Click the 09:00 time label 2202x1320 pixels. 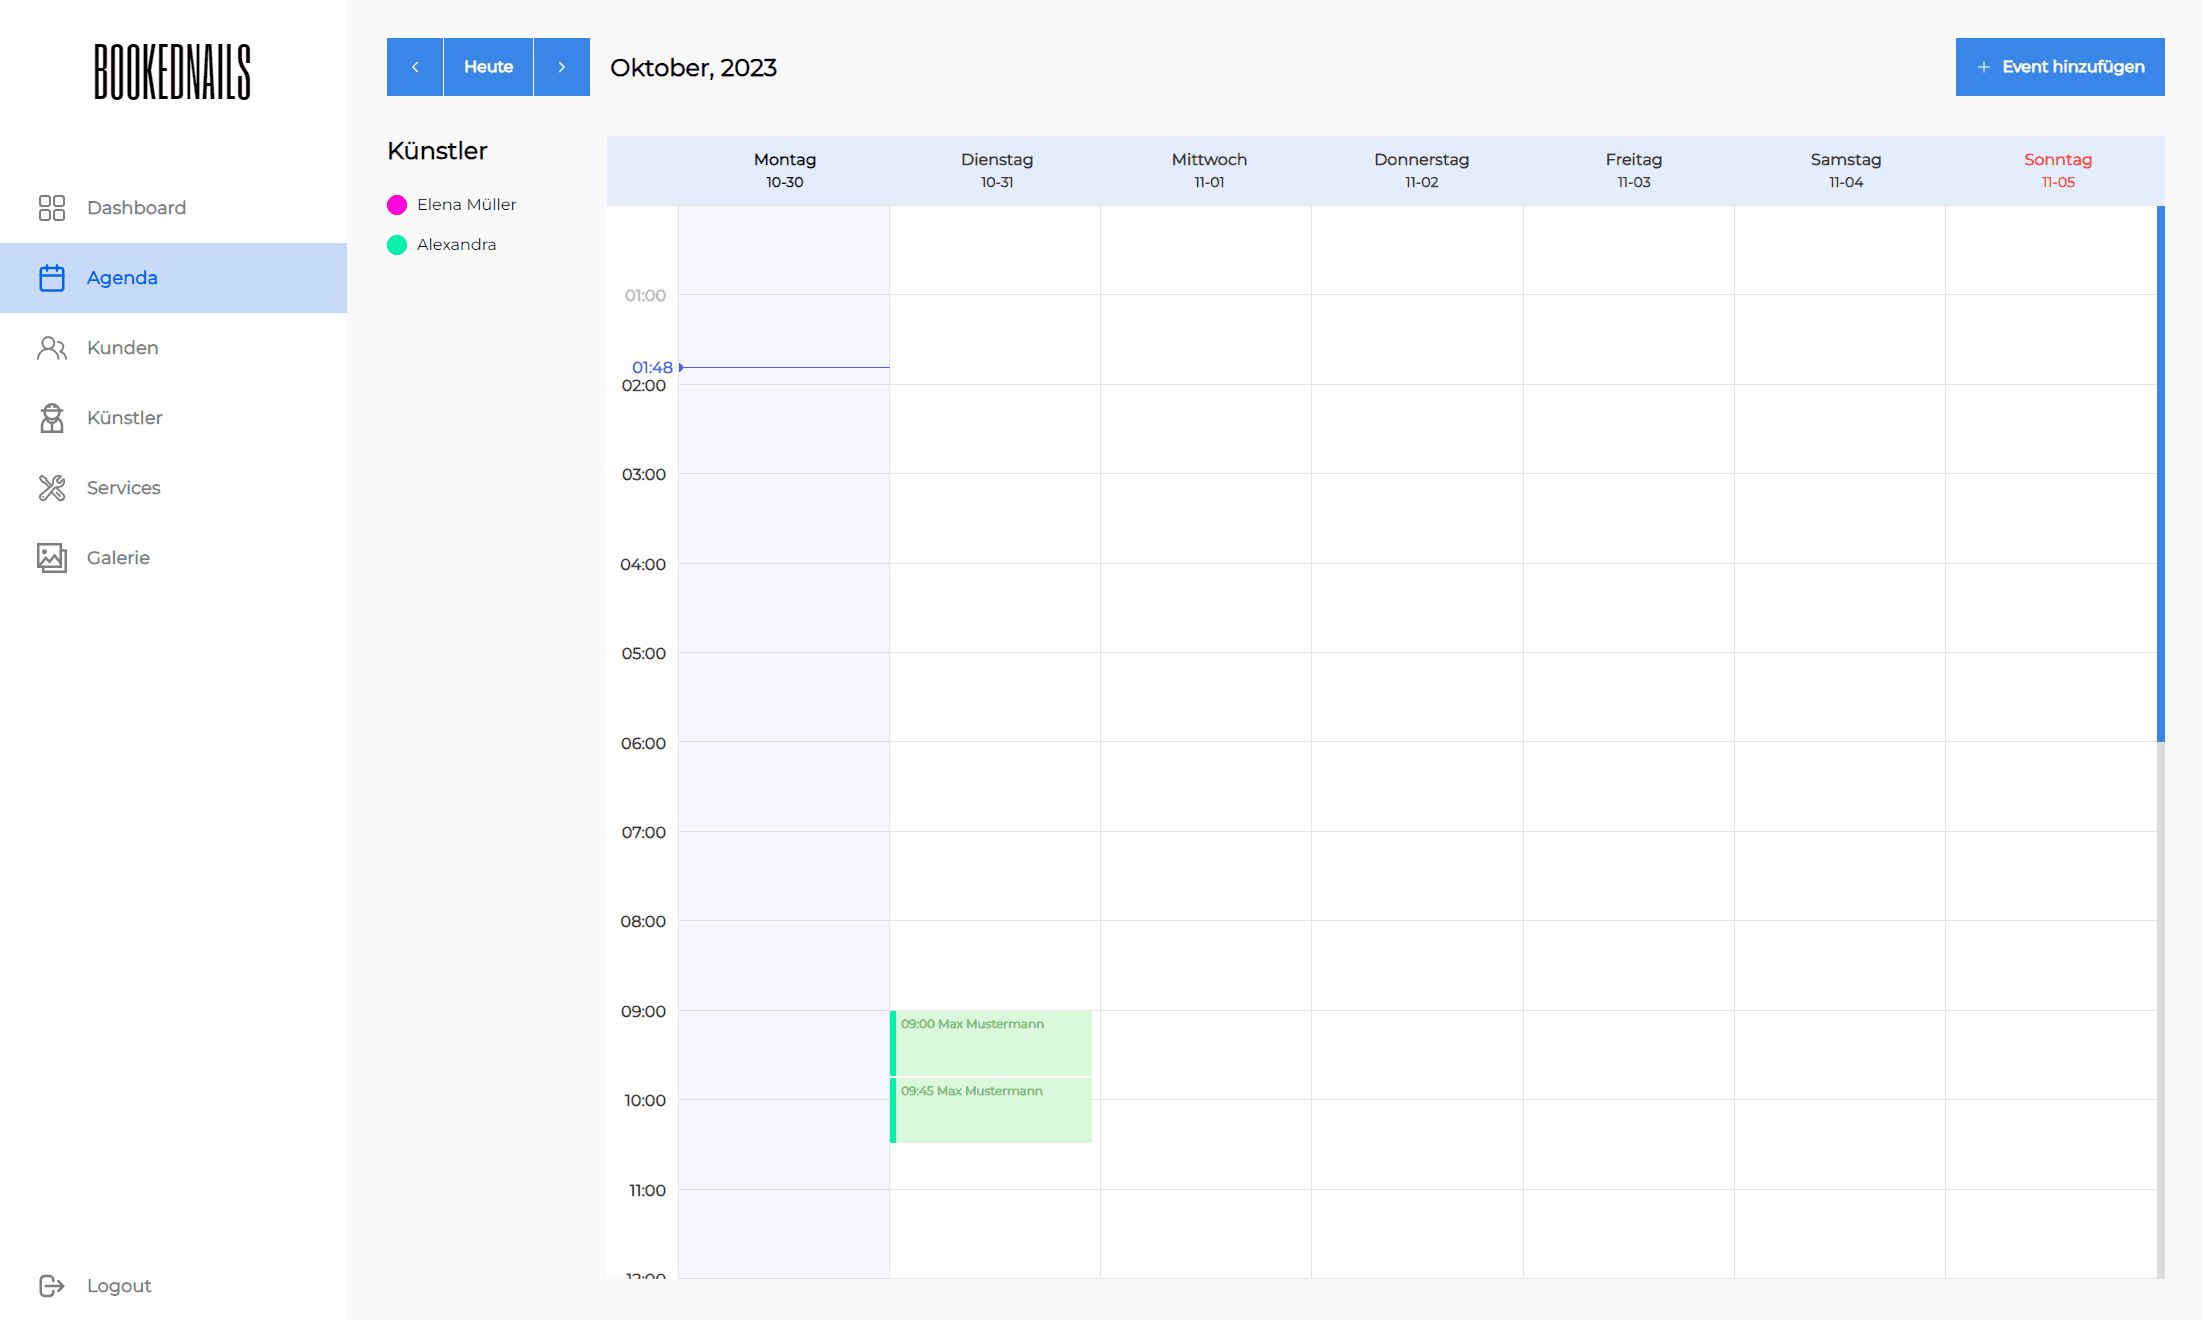[x=643, y=1011]
